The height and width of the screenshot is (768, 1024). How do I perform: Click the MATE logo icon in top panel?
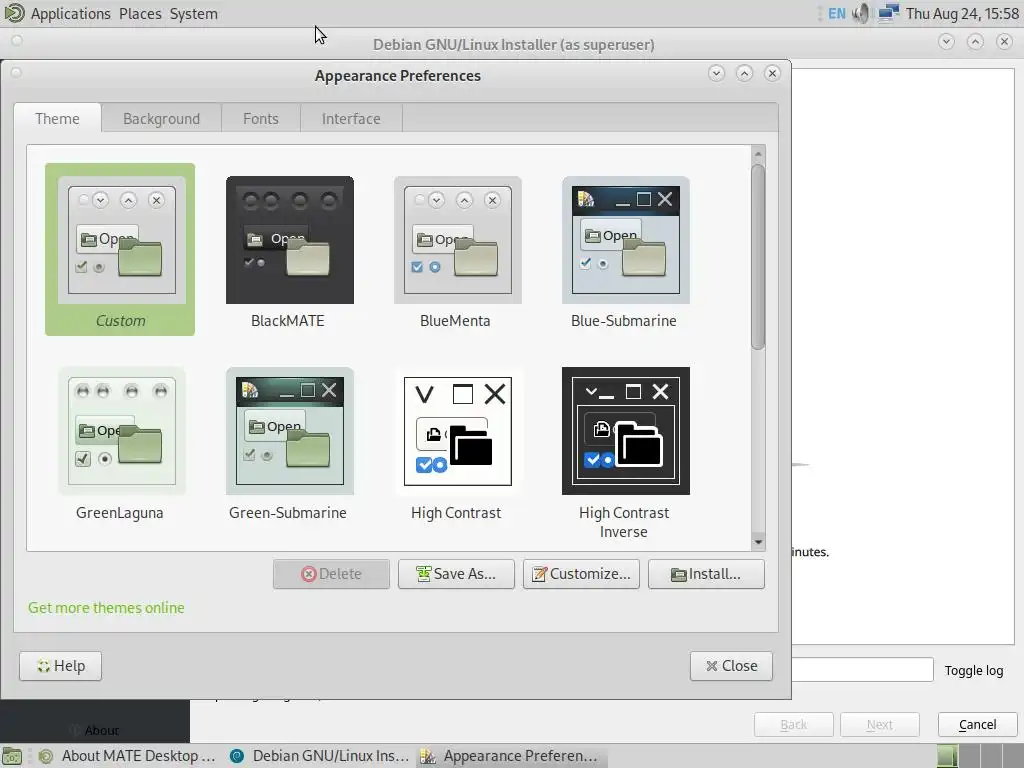pyautogui.click(x=14, y=13)
